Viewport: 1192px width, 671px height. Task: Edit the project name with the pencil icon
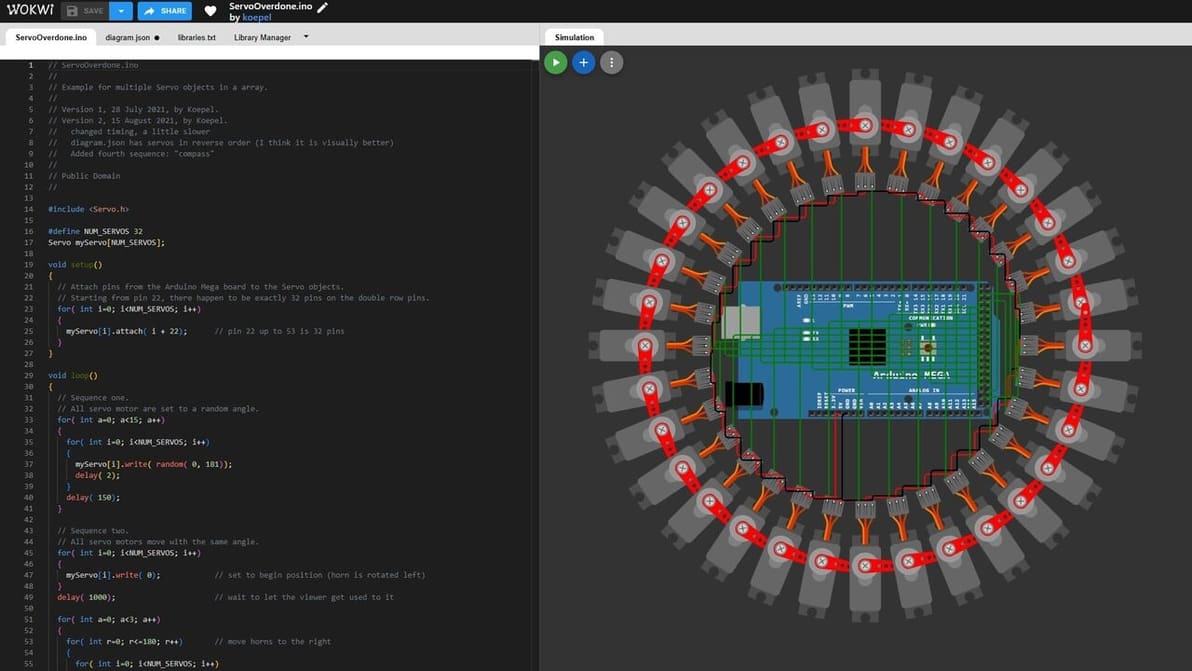coord(322,7)
